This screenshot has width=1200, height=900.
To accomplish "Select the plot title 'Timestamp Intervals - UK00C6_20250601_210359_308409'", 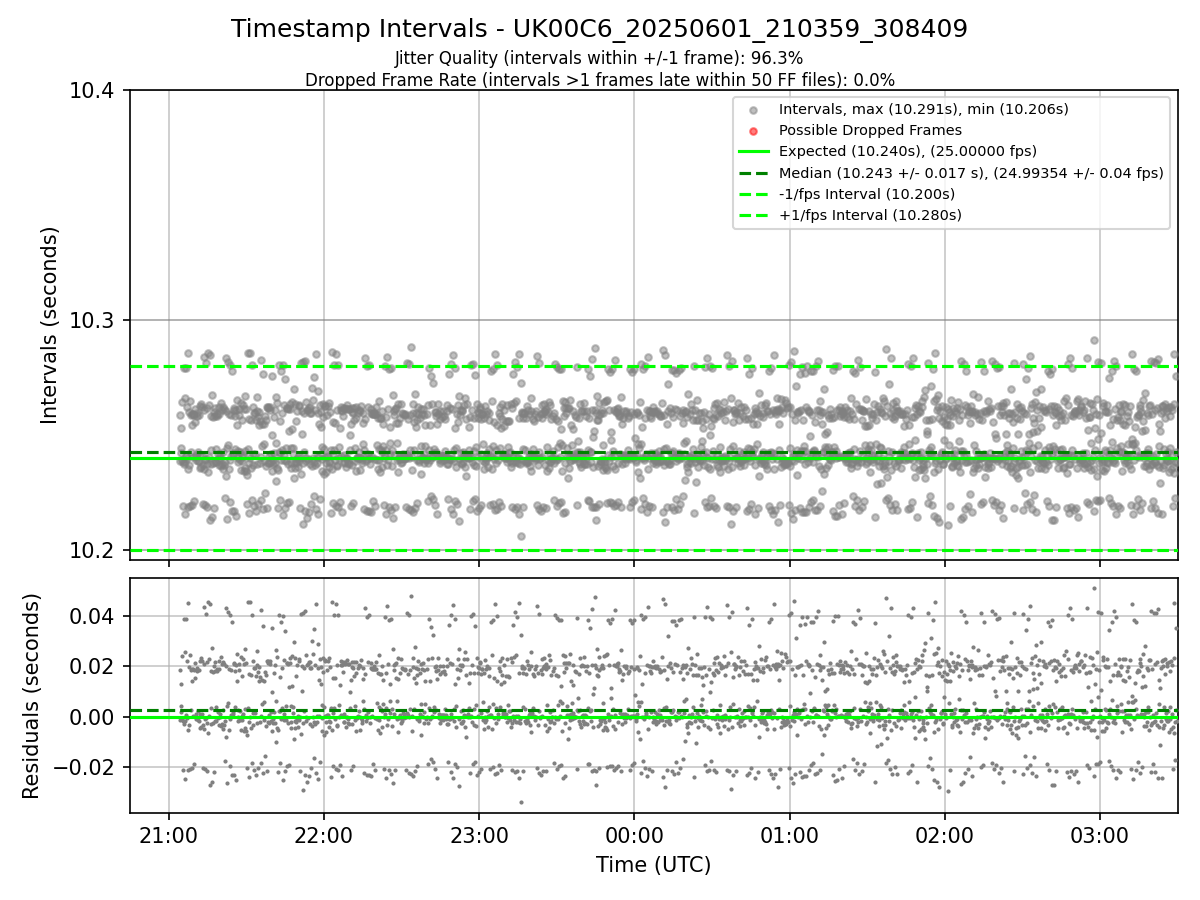I will click(x=599, y=29).
